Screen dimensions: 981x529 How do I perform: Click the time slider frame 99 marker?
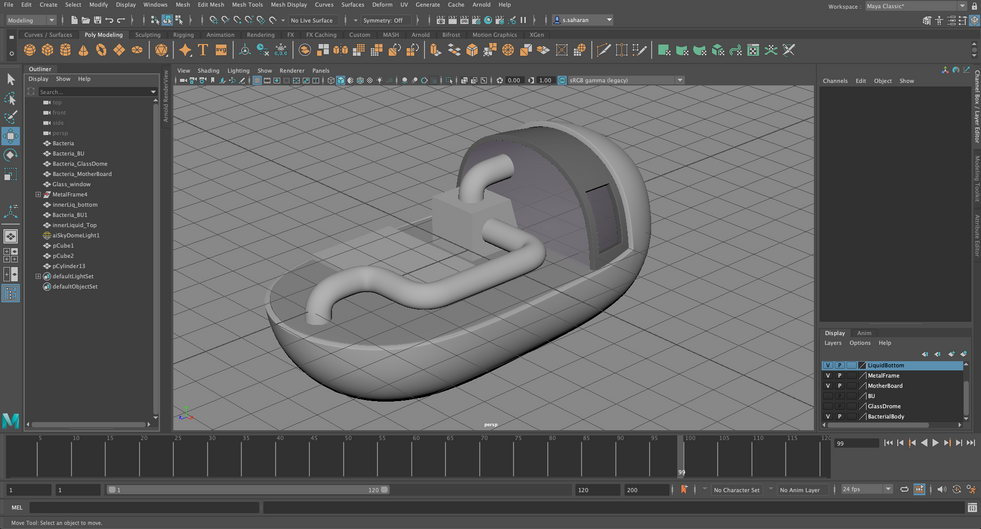tap(681, 456)
